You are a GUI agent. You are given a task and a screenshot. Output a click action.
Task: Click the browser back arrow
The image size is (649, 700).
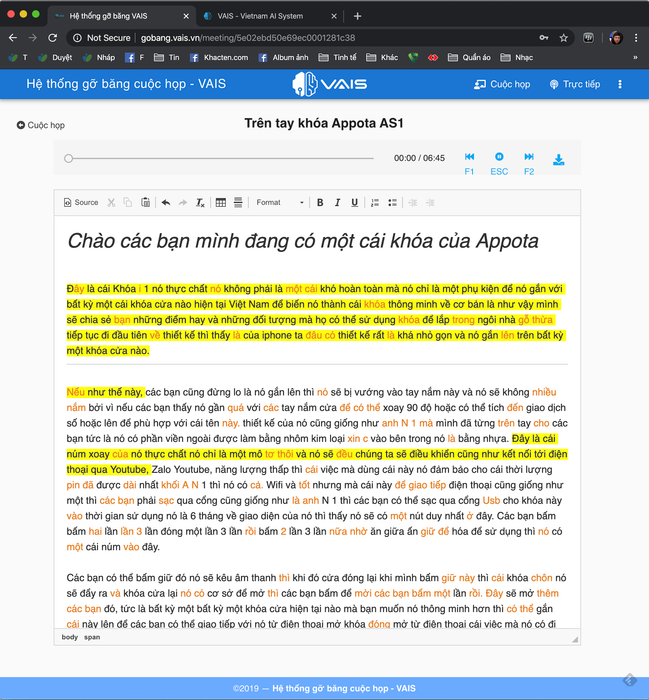tap(13, 38)
